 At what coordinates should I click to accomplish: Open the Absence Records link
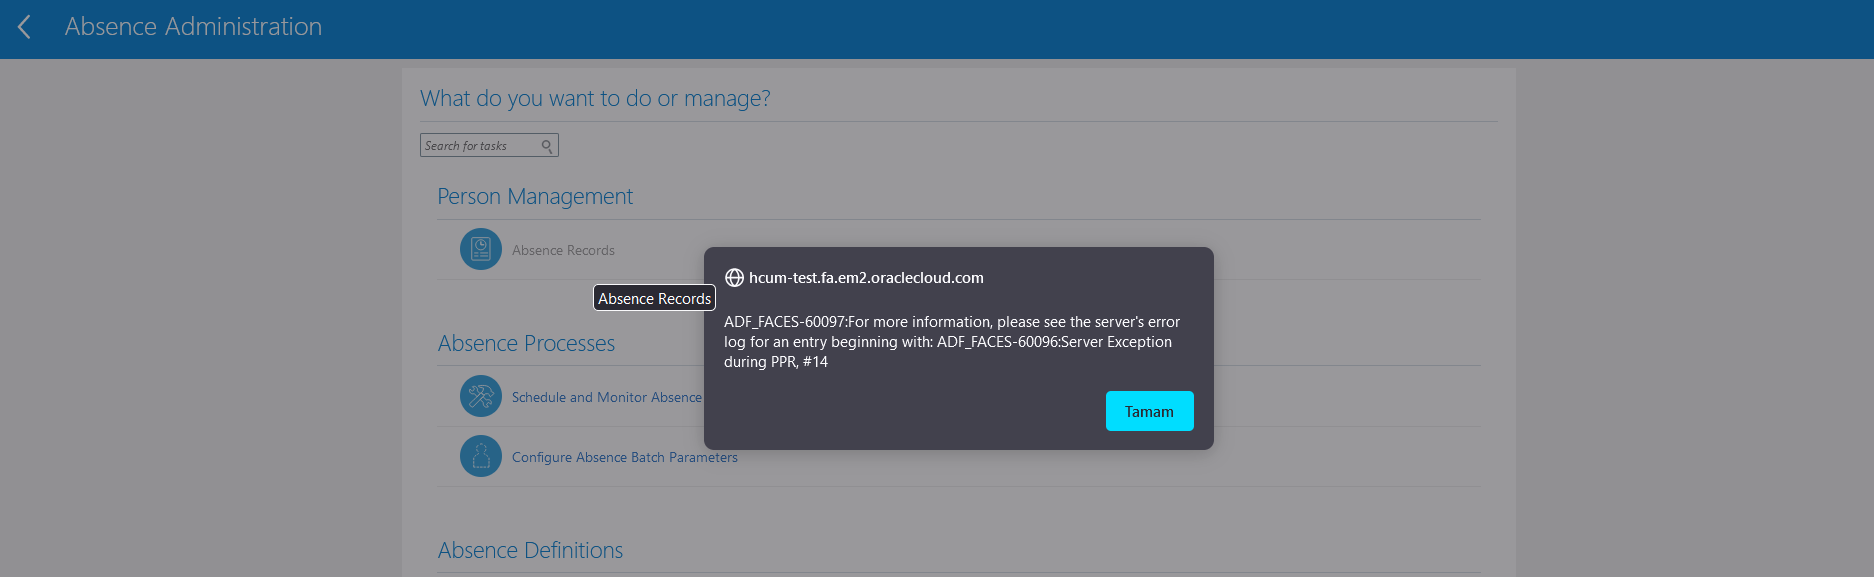coord(563,250)
